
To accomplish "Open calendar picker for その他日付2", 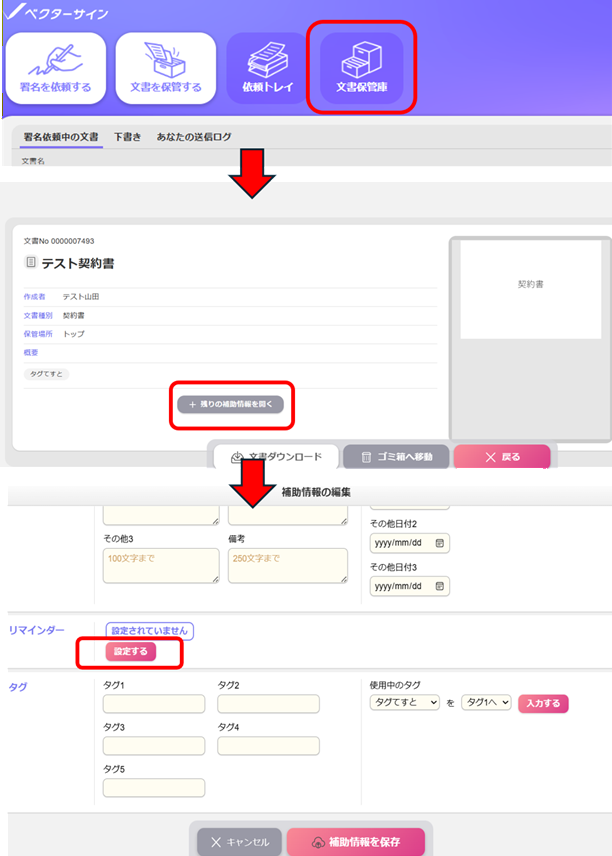I will click(440, 543).
